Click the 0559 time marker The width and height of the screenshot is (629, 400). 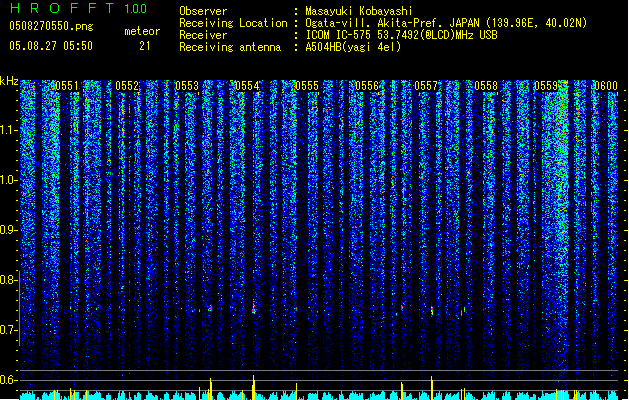tap(546, 86)
